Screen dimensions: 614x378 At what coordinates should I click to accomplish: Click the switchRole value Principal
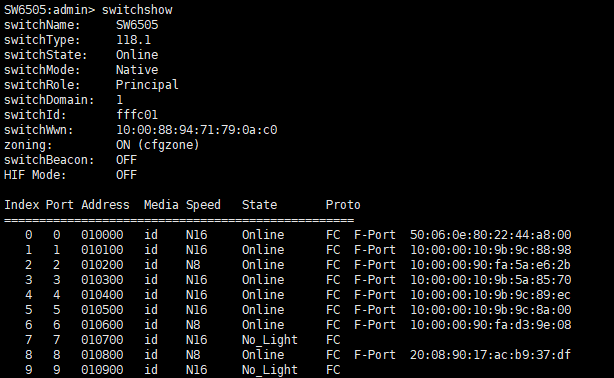point(147,85)
